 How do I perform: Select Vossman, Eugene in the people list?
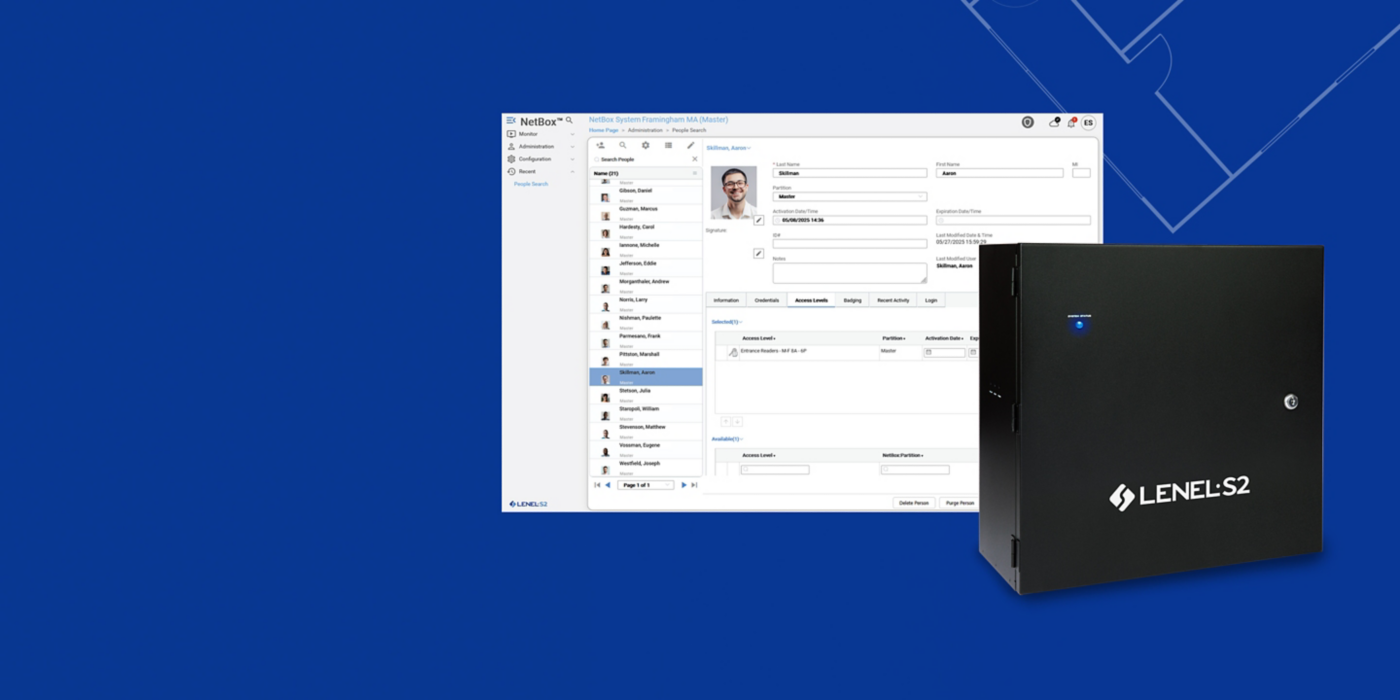click(x=646, y=449)
